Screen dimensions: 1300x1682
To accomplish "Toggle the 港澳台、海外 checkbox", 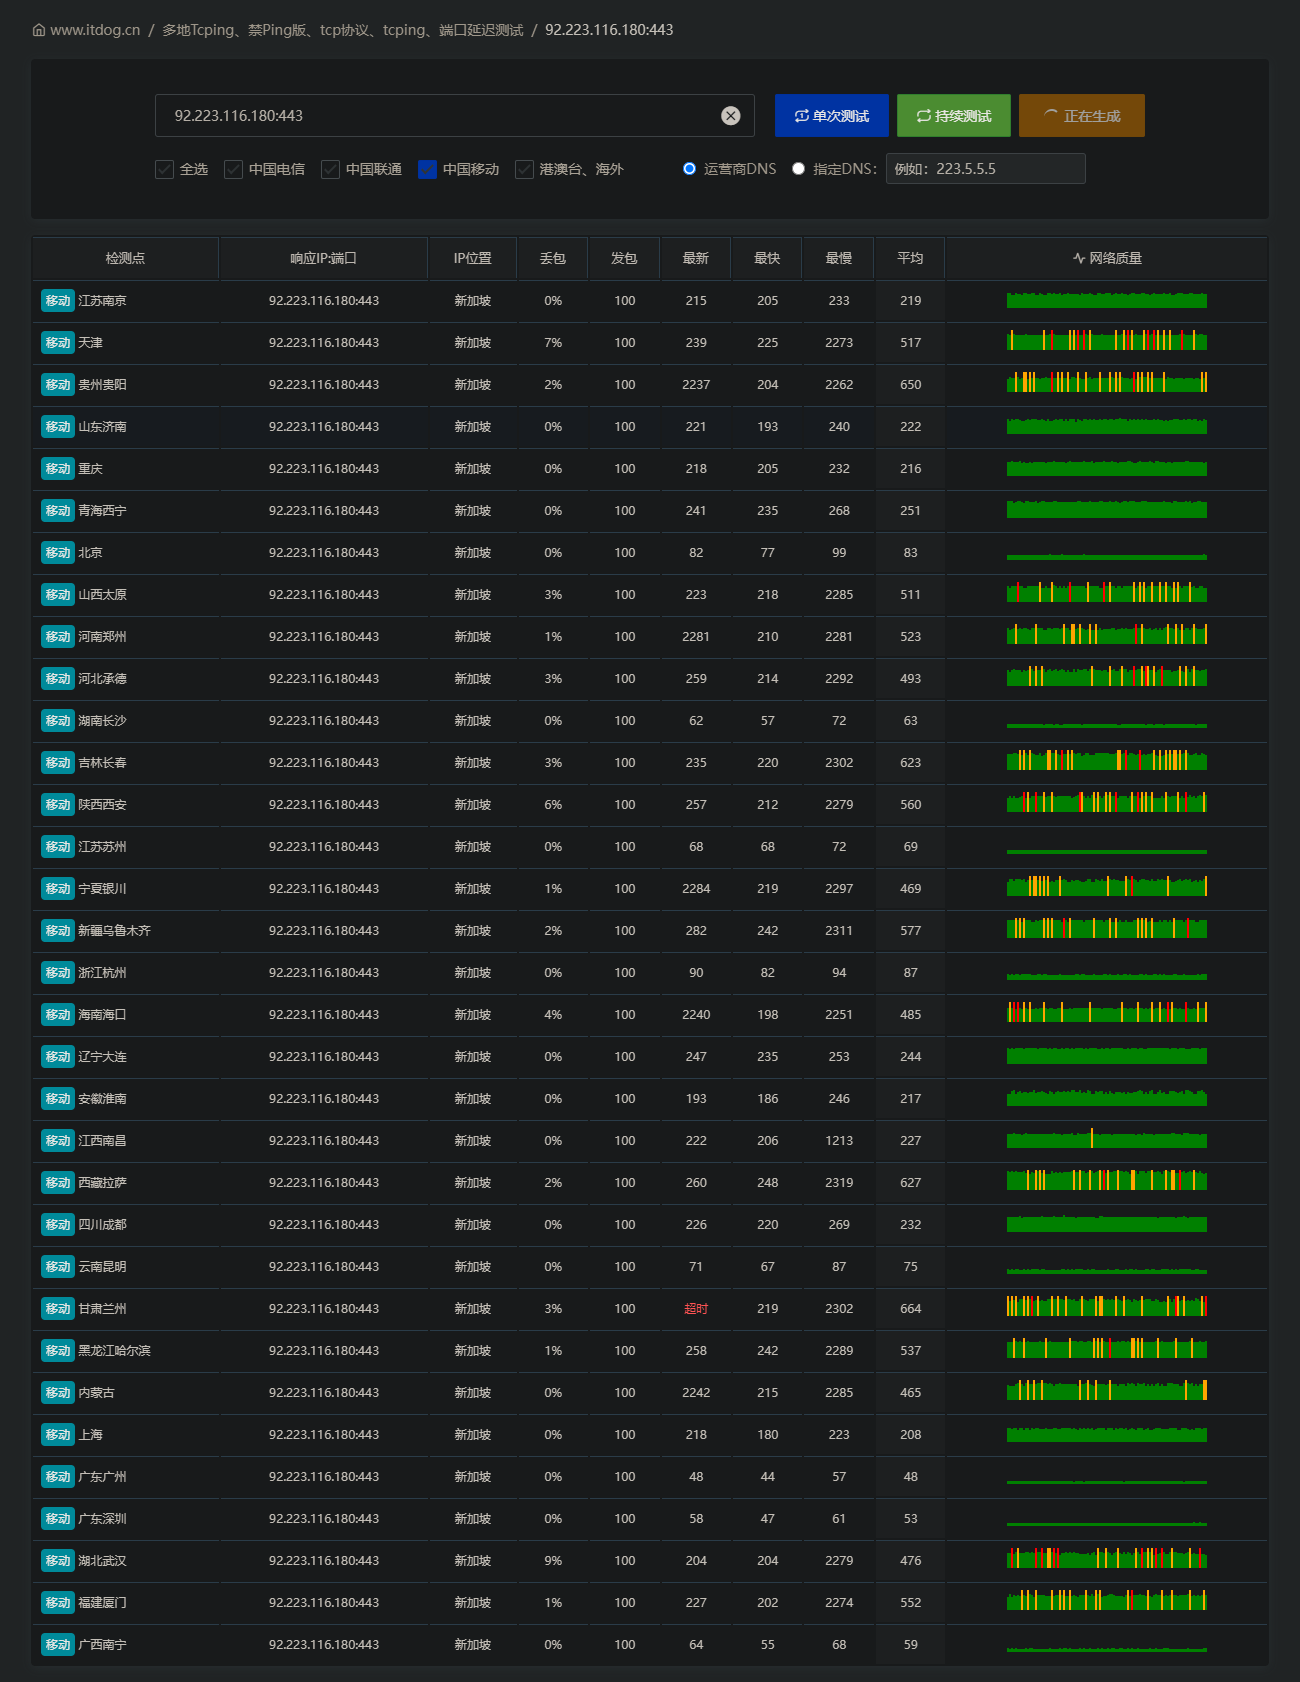I will click(x=525, y=169).
